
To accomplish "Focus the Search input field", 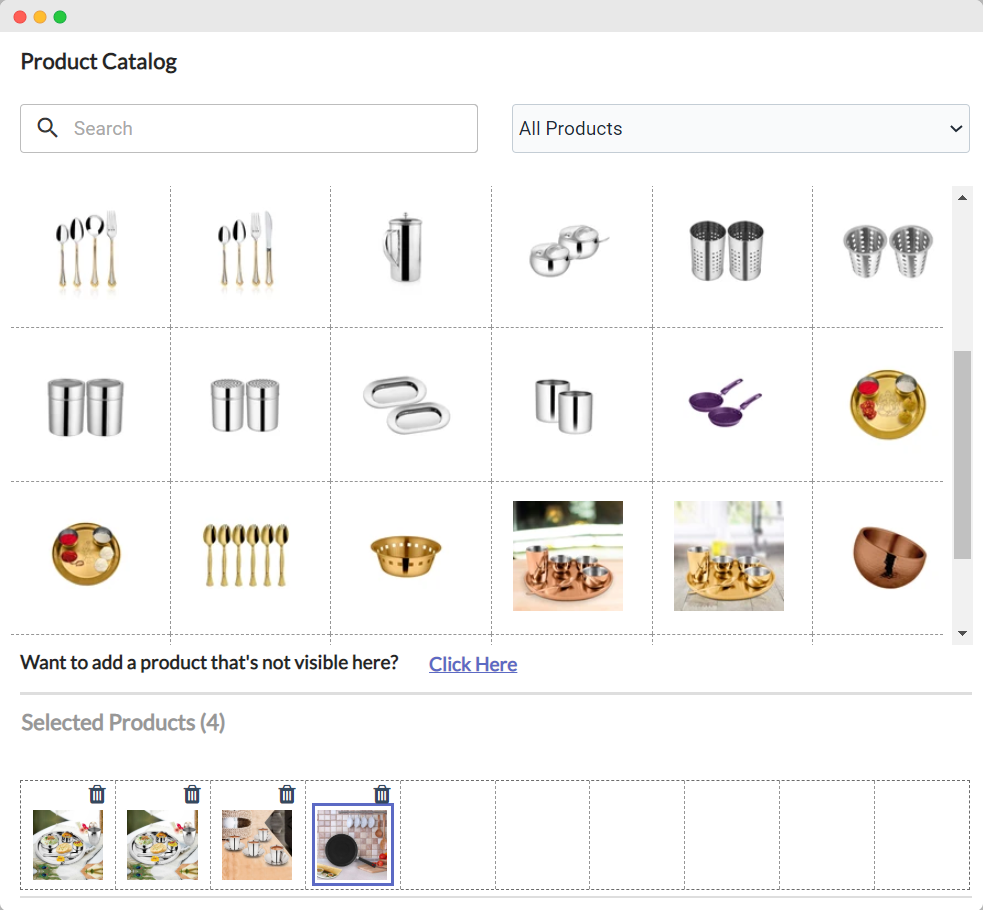I will [x=249, y=128].
